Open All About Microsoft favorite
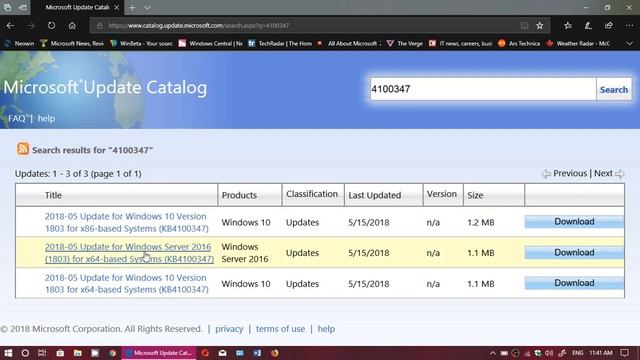640x360 pixels. 349,43
